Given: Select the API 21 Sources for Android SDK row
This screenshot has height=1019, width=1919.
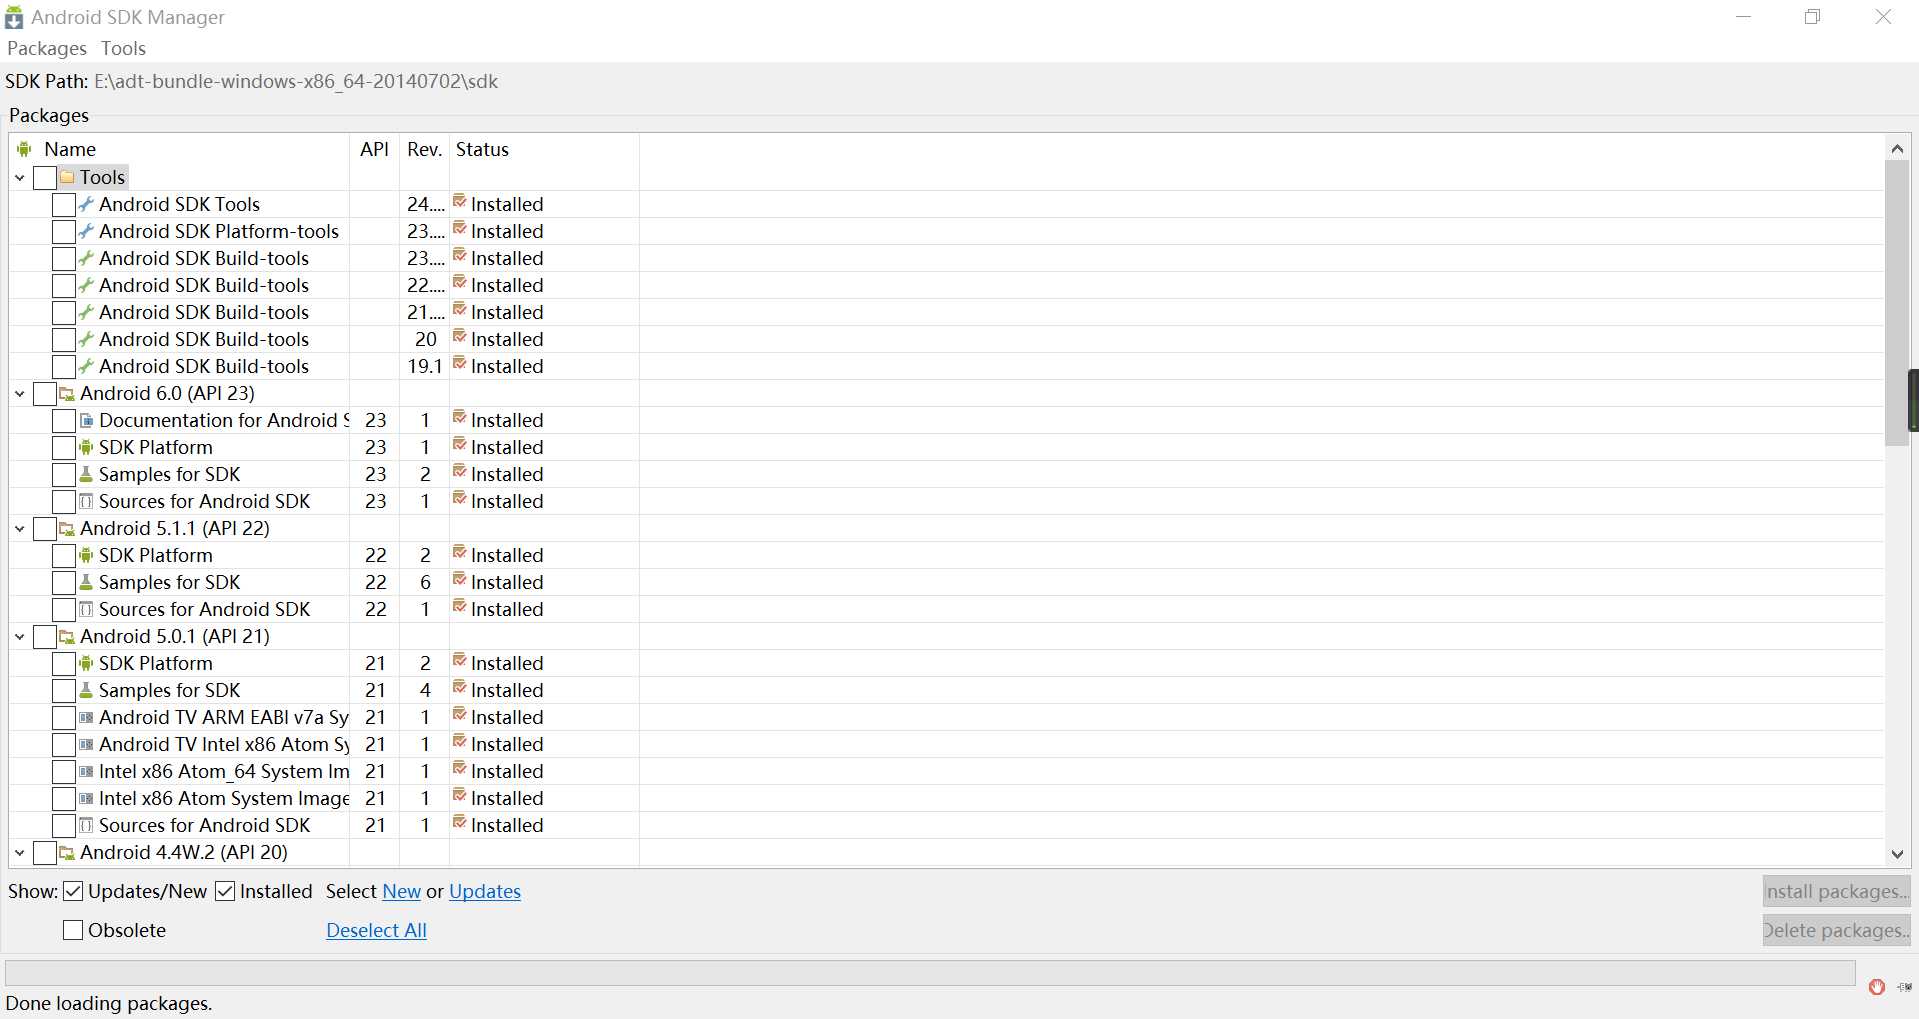Looking at the screenshot, I should pyautogui.click(x=946, y=825).
